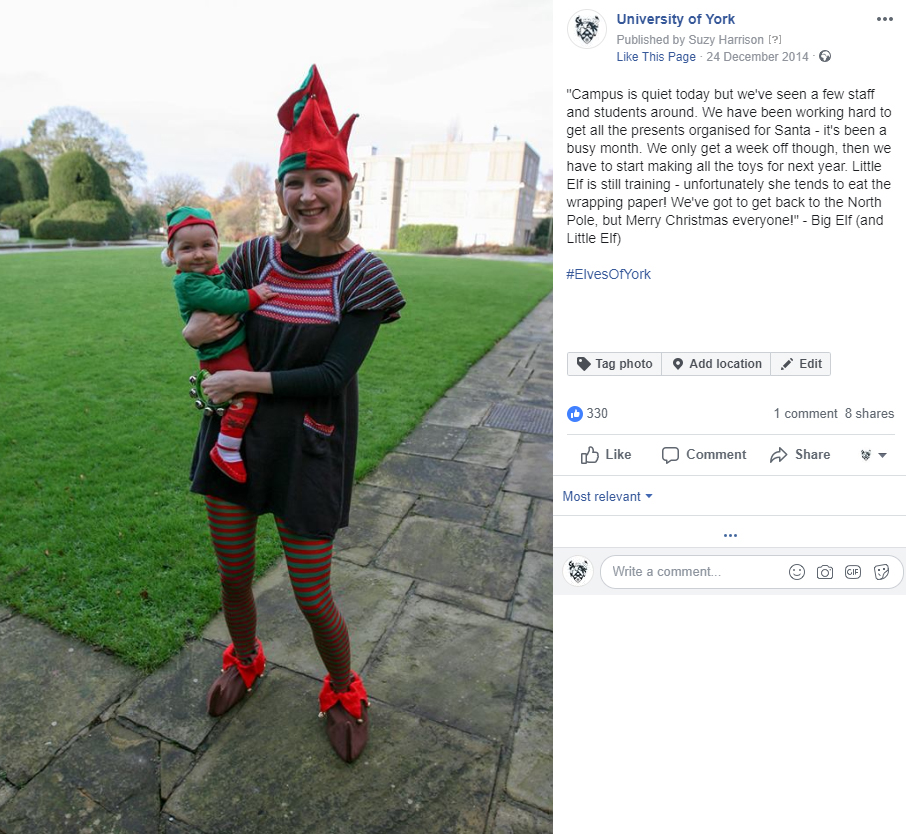This screenshot has width=906, height=834.
Task: Expand the Most relevant comment sorting
Action: 607,496
